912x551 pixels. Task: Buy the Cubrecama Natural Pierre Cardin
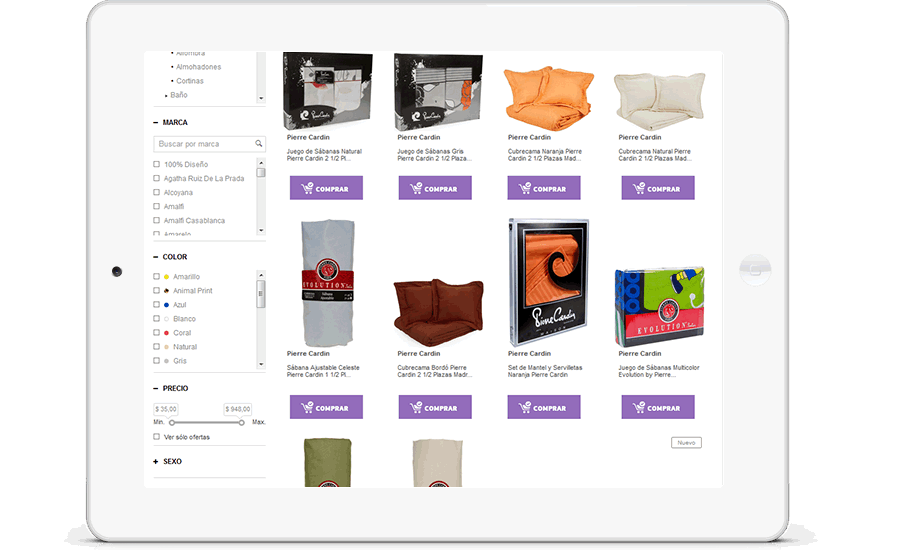658,188
